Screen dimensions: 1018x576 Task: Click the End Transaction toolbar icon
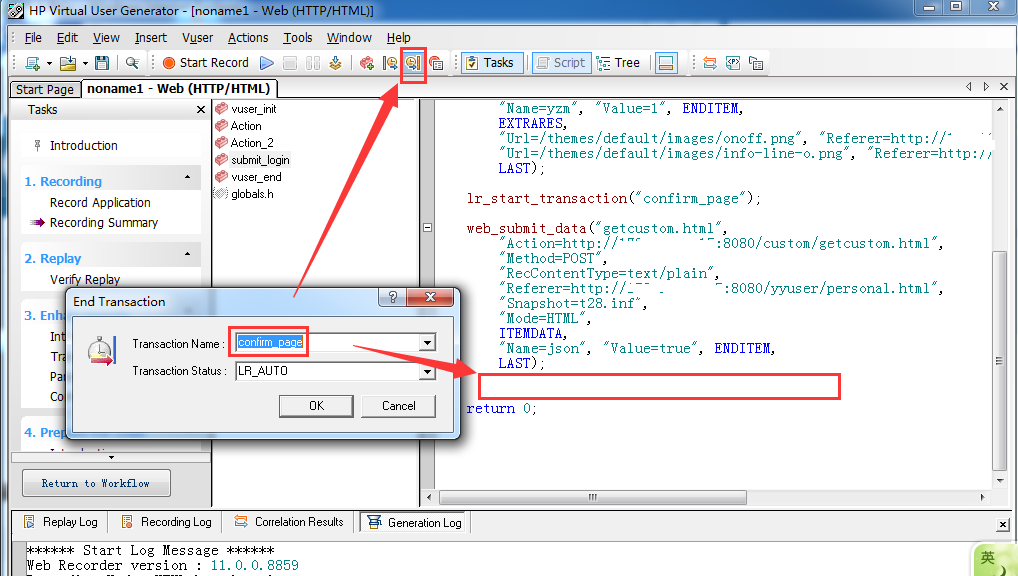point(413,63)
